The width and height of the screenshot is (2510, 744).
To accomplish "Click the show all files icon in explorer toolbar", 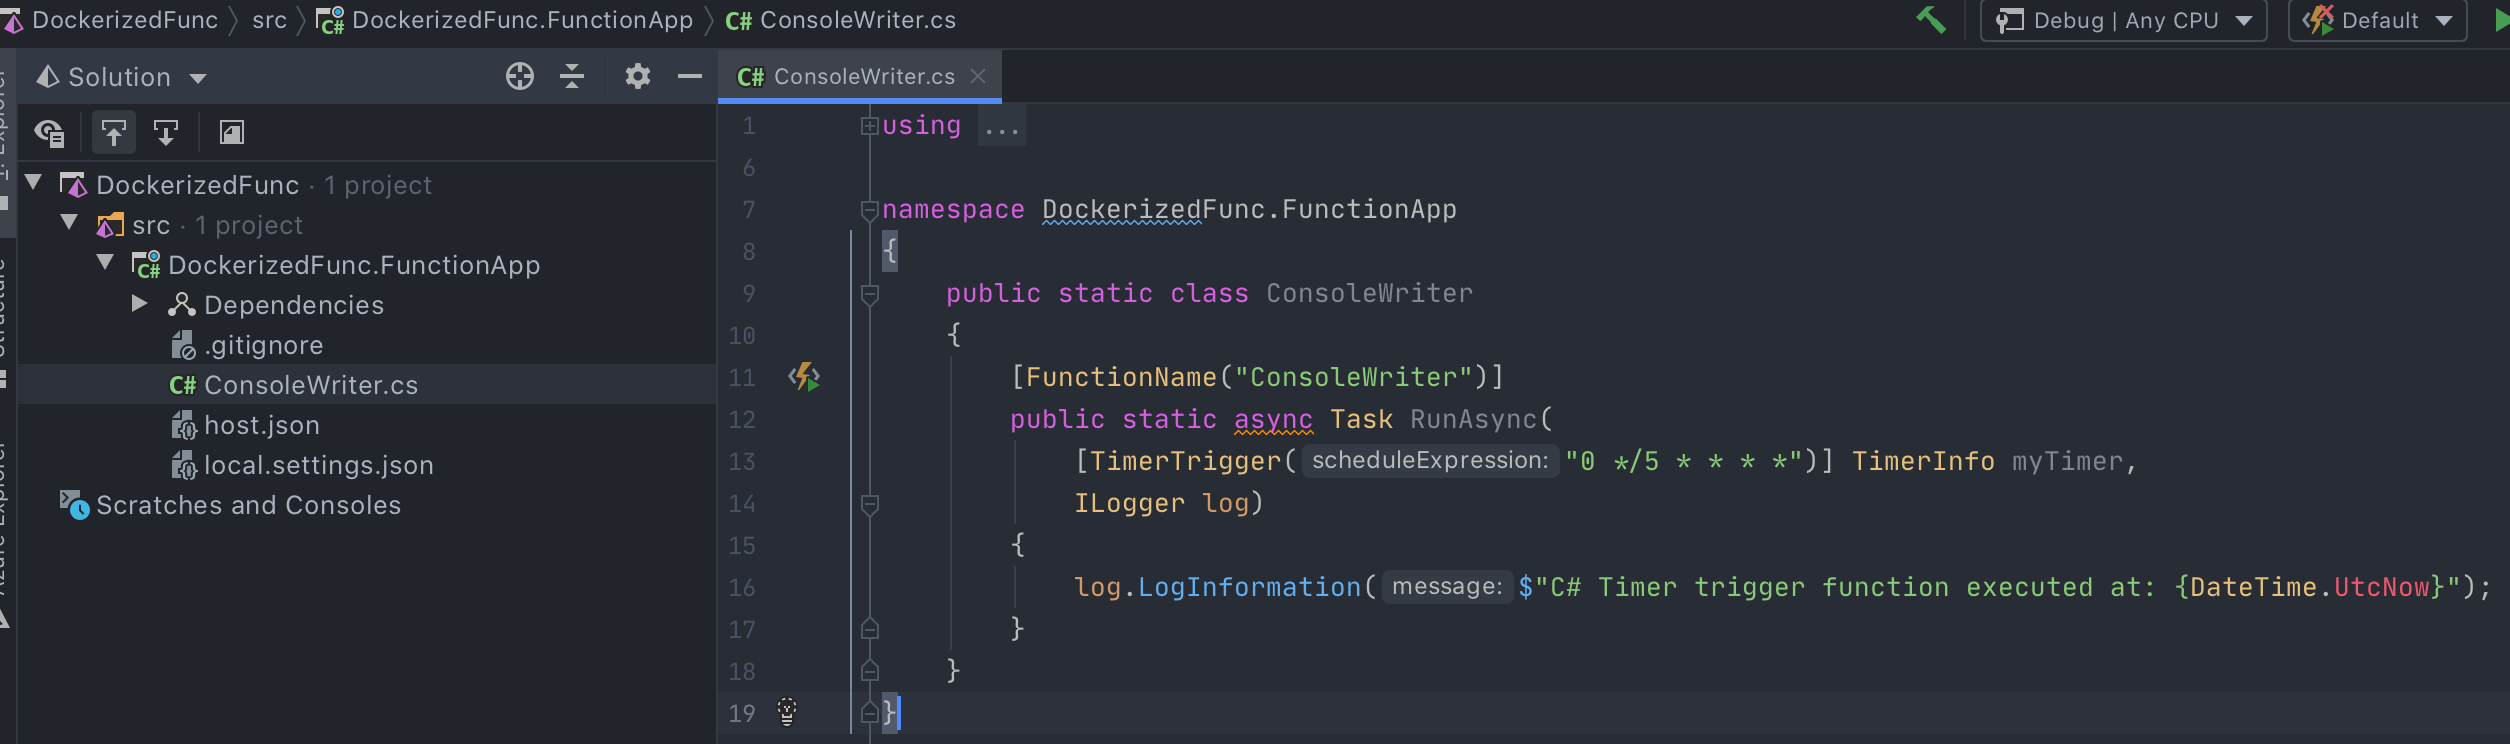I will click(49, 132).
